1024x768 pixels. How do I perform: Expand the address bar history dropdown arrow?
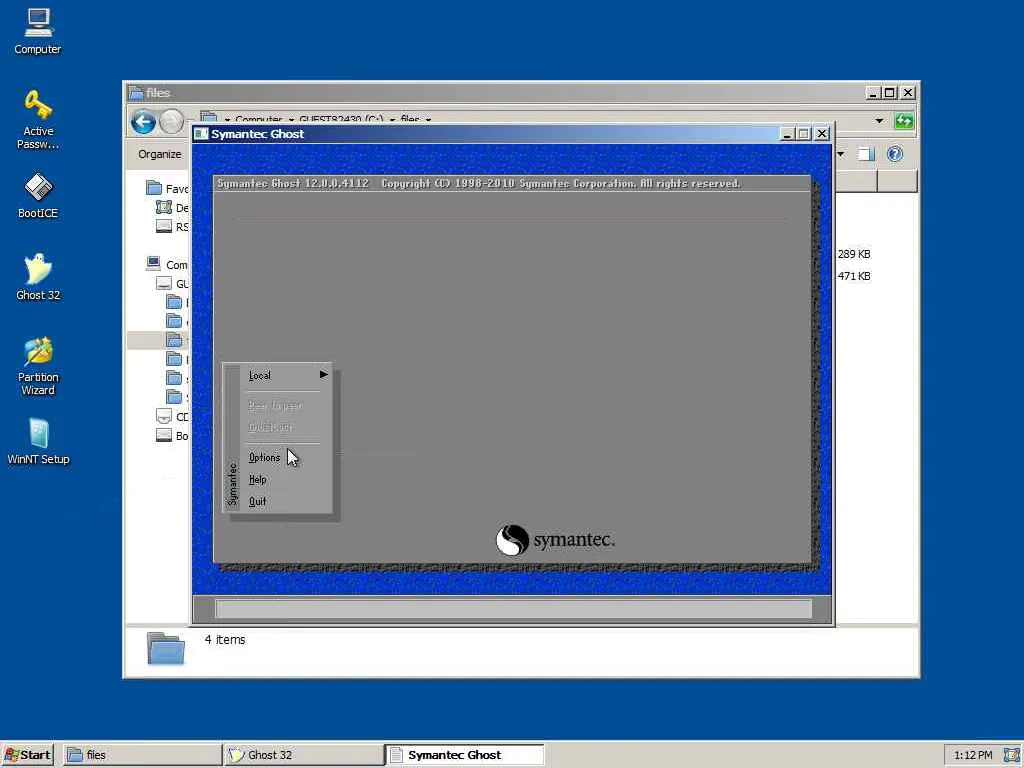879,121
